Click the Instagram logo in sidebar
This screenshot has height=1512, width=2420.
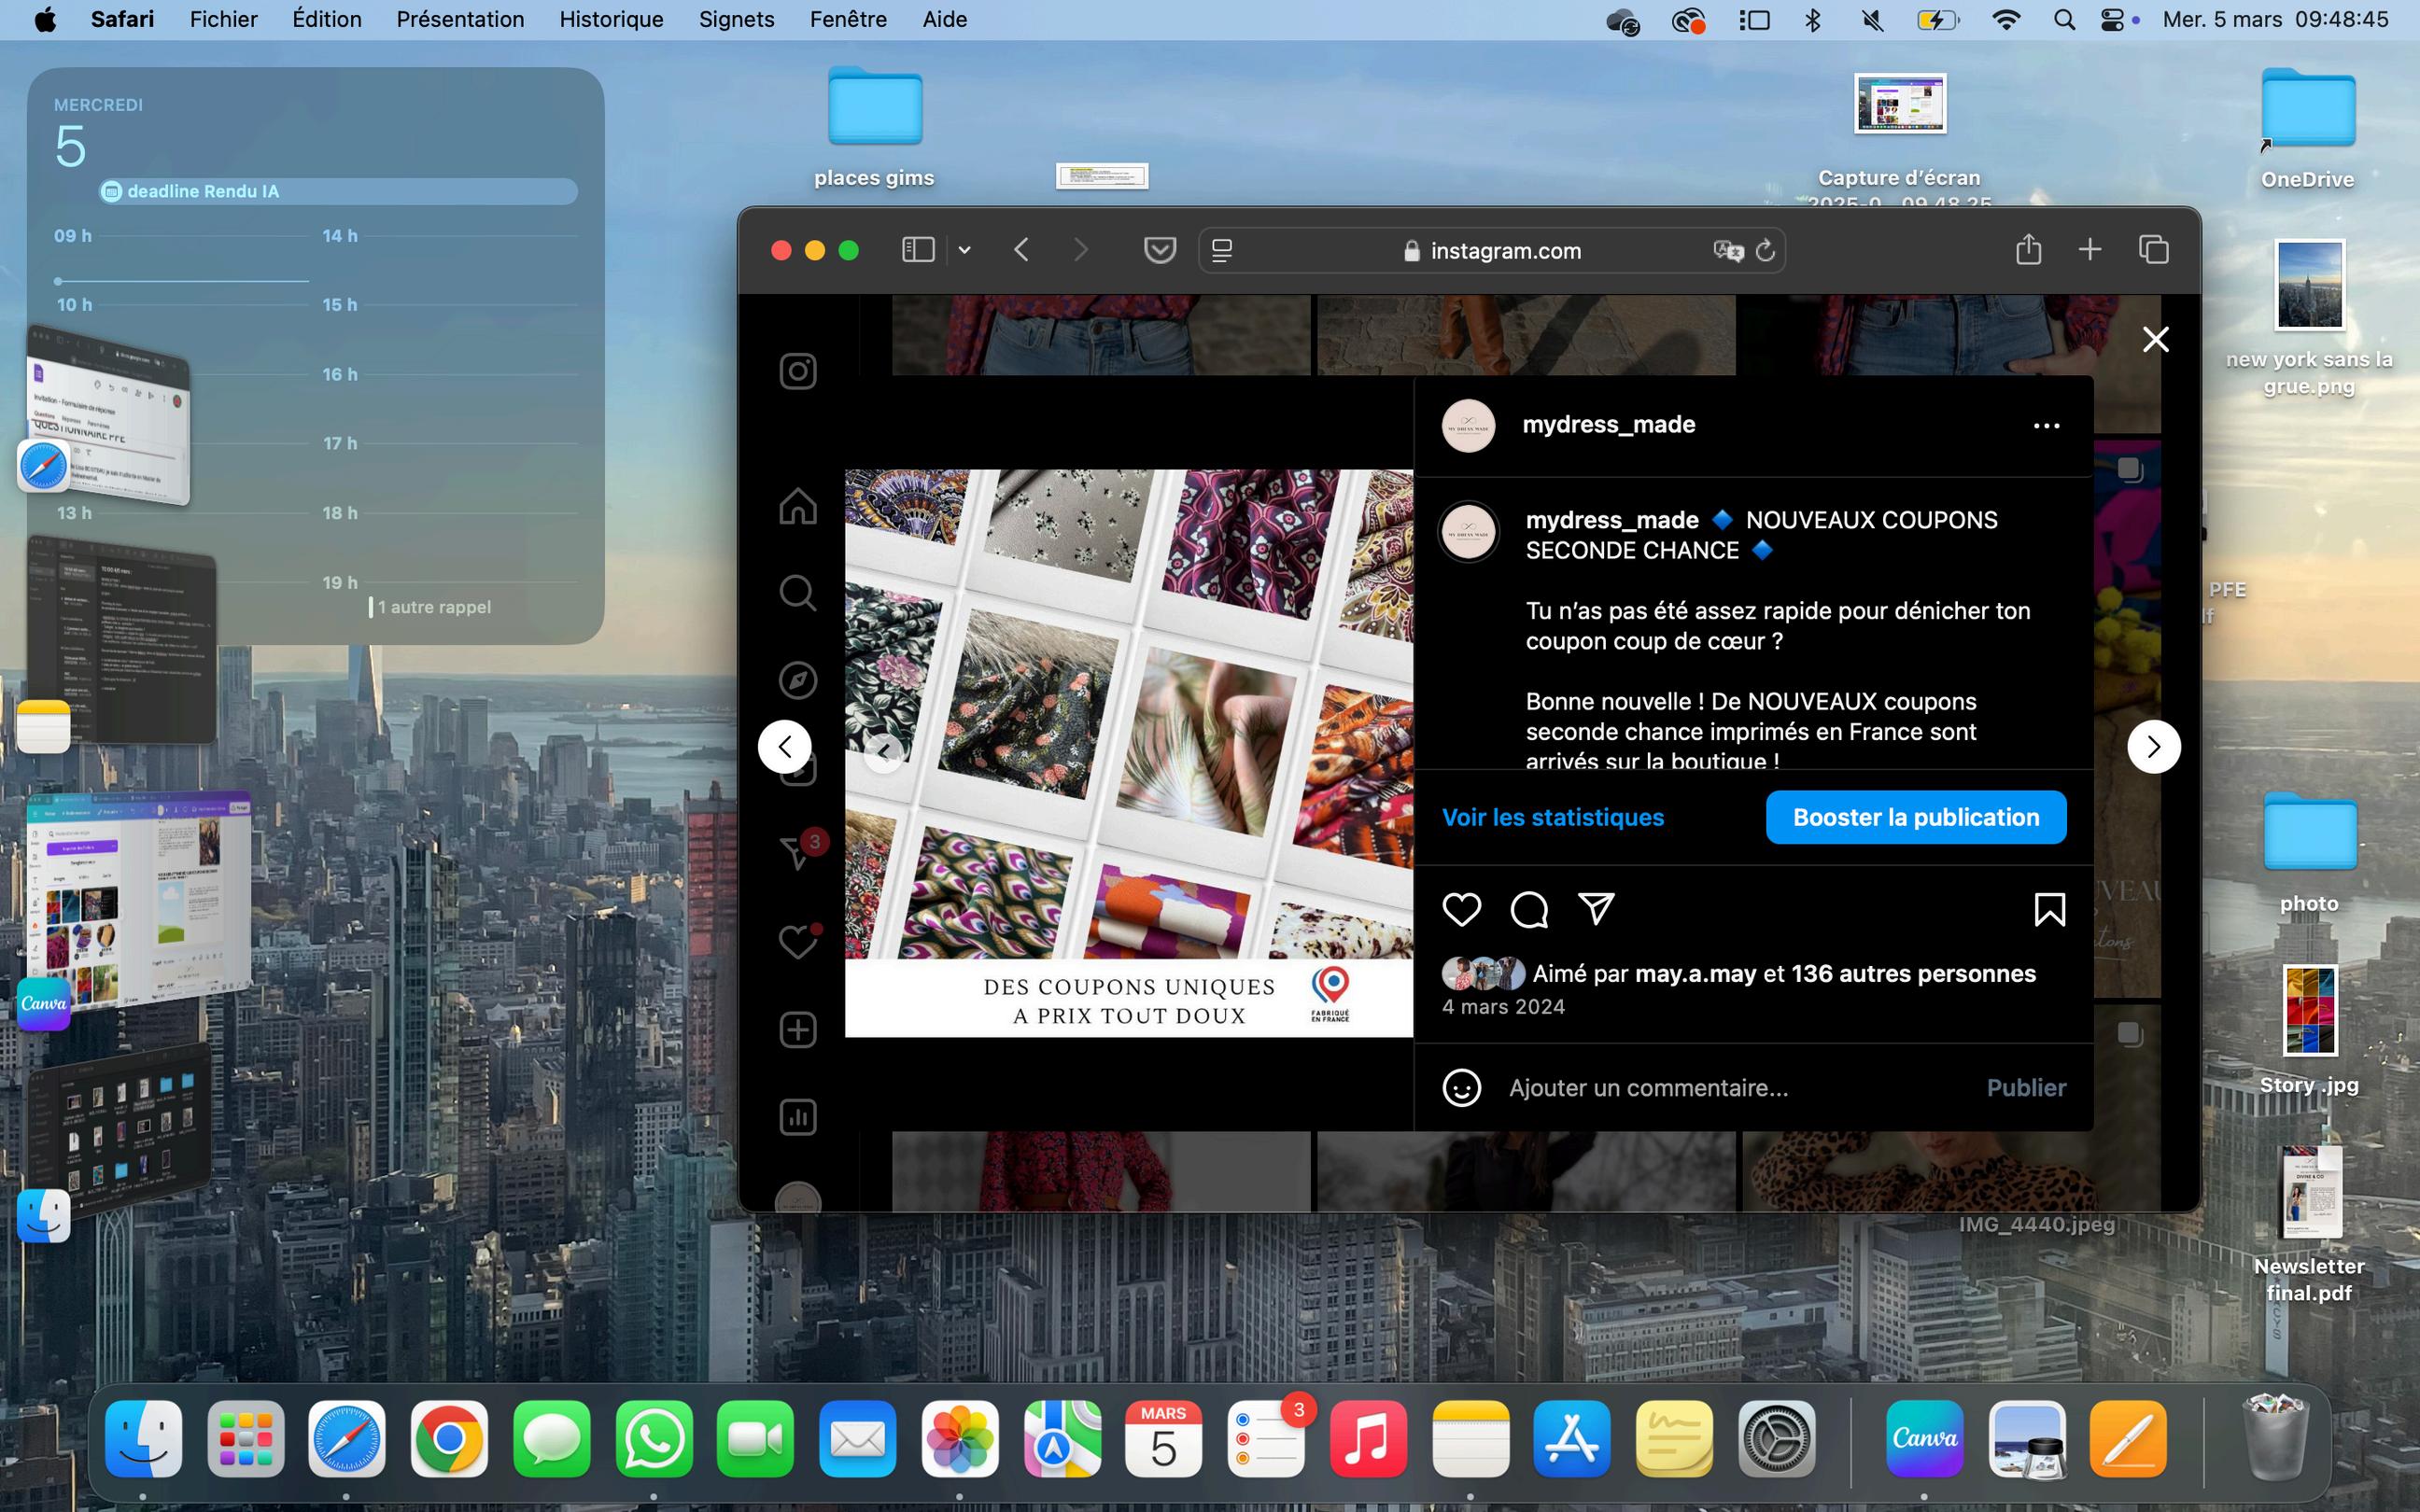(x=797, y=372)
